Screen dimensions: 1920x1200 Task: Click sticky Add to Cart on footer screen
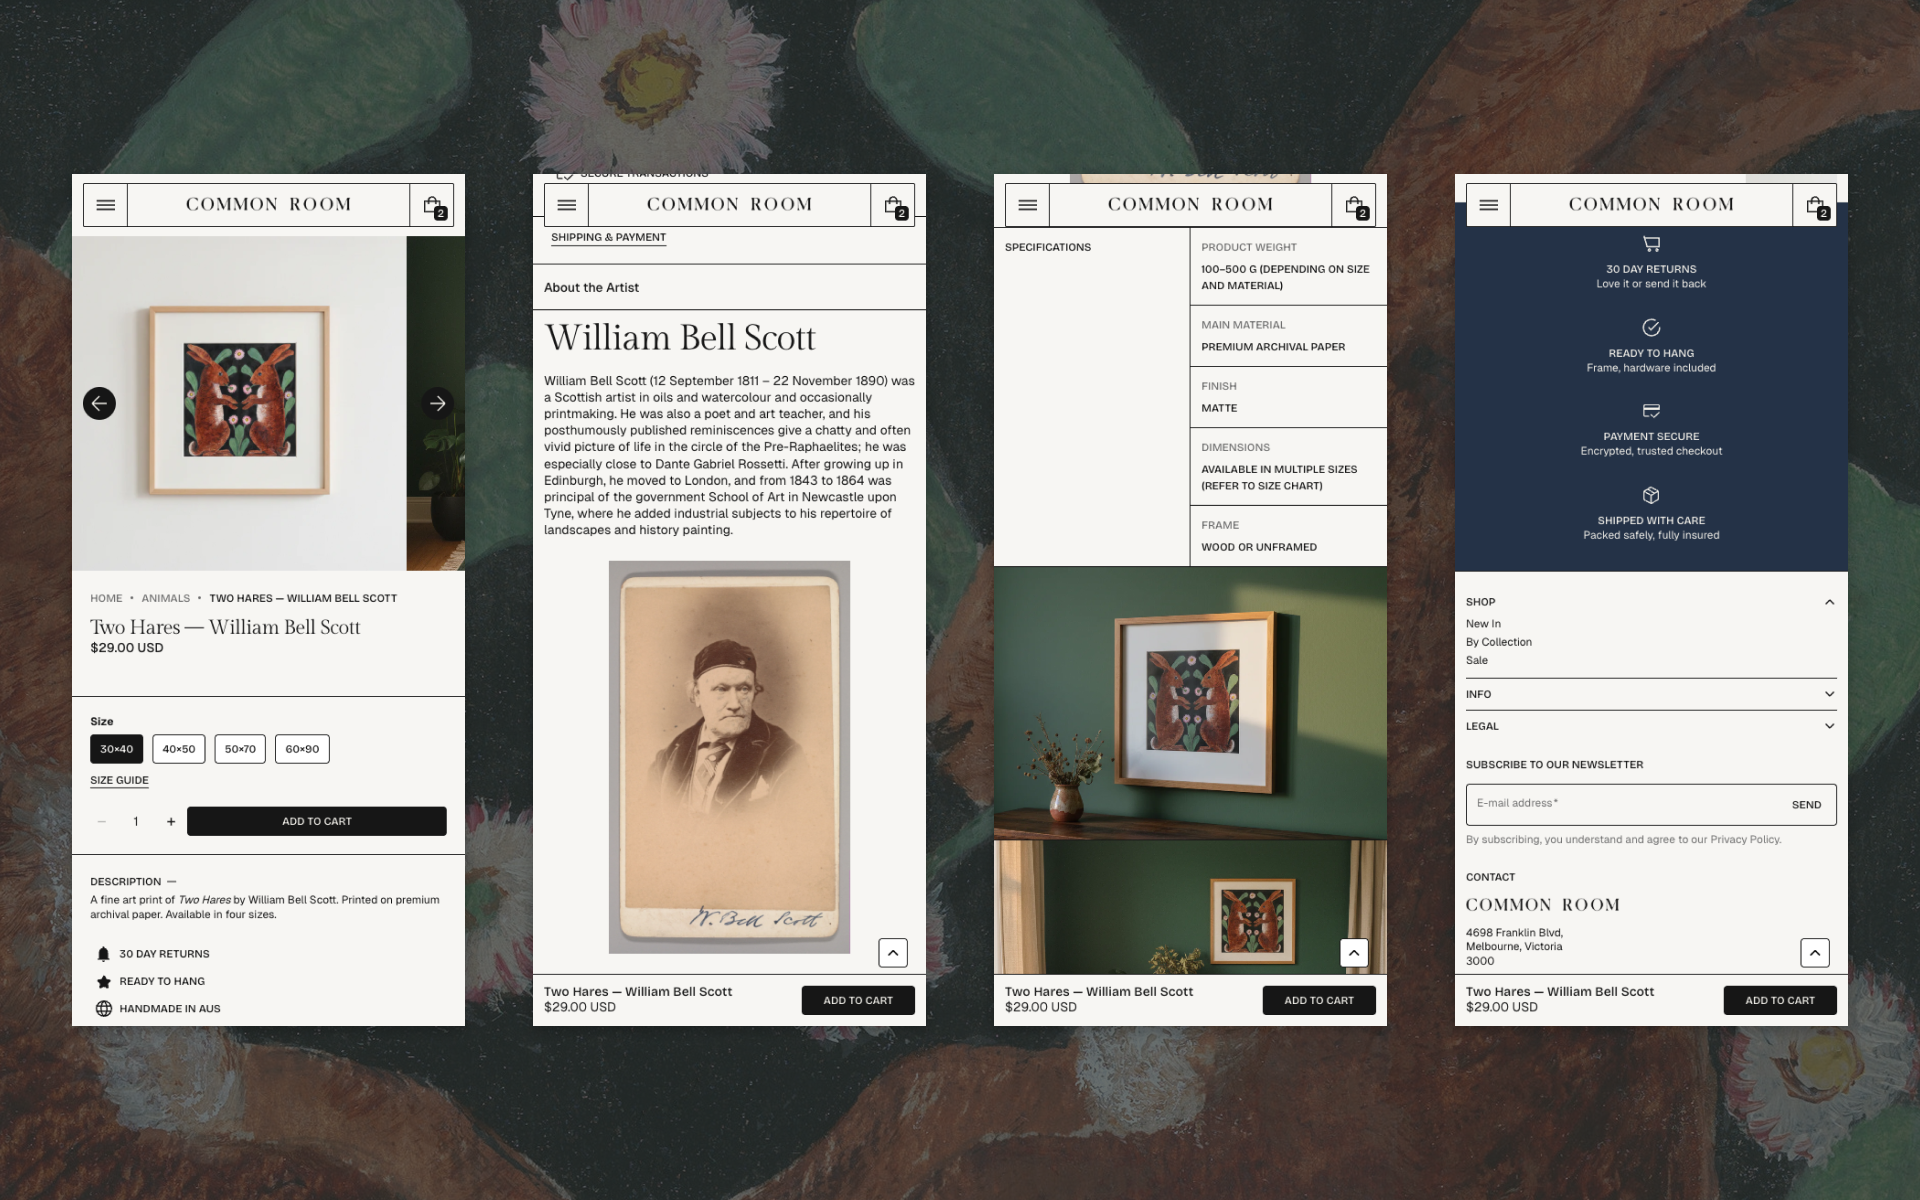click(x=1780, y=1000)
